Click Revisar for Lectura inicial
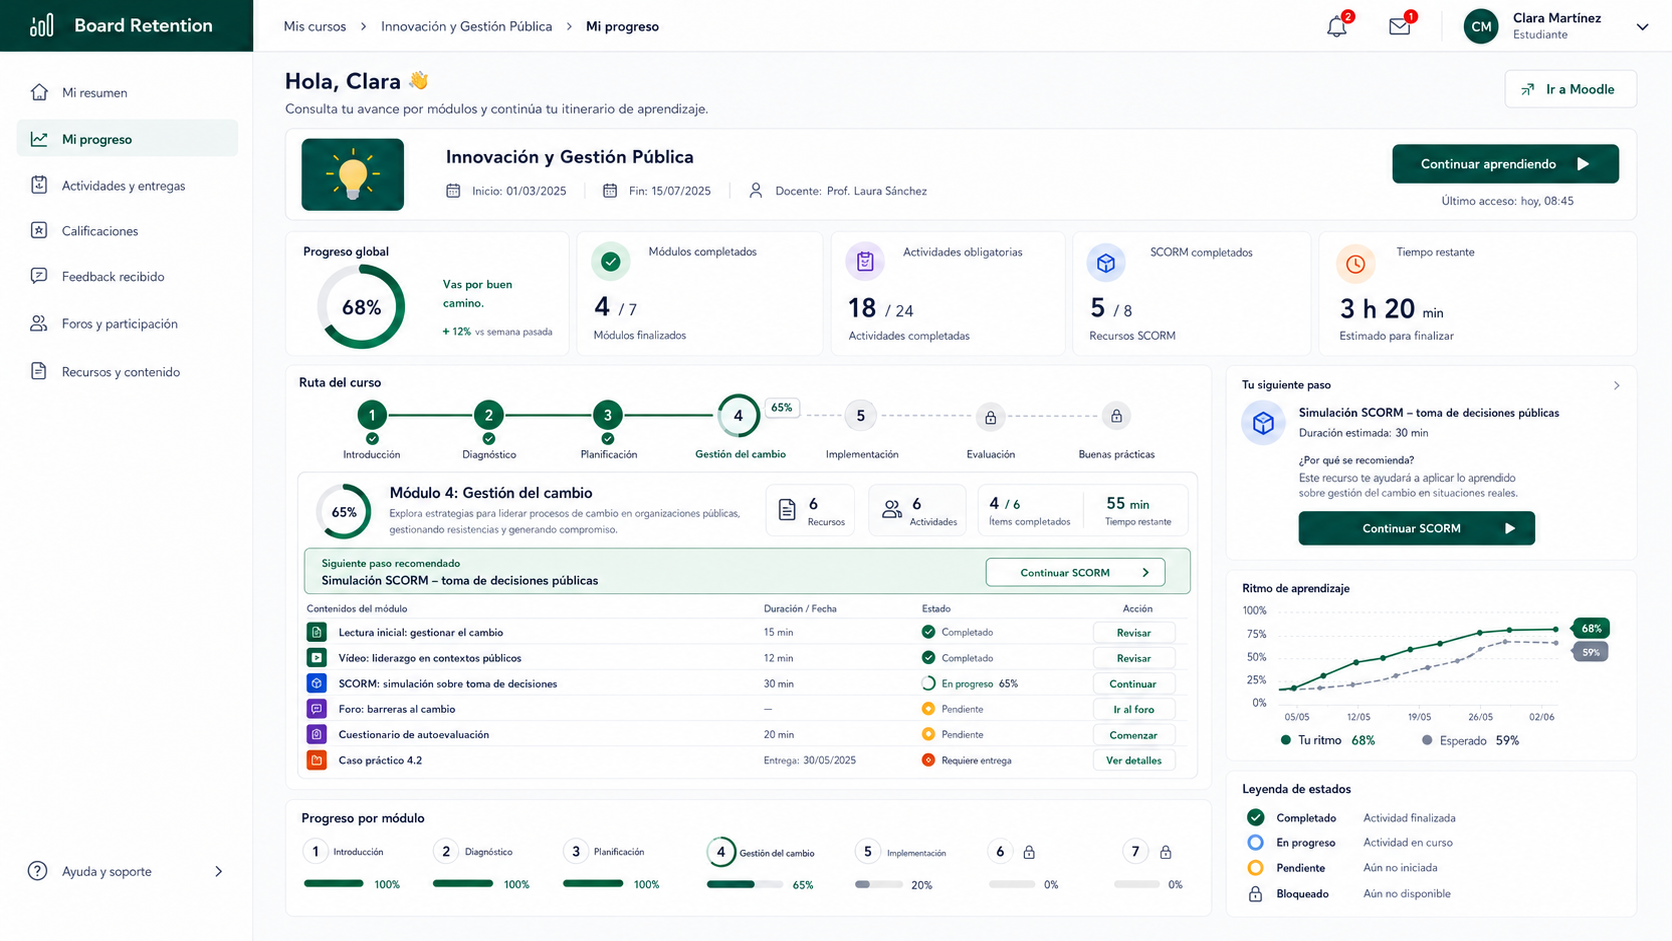The width and height of the screenshot is (1672, 941). point(1133,632)
